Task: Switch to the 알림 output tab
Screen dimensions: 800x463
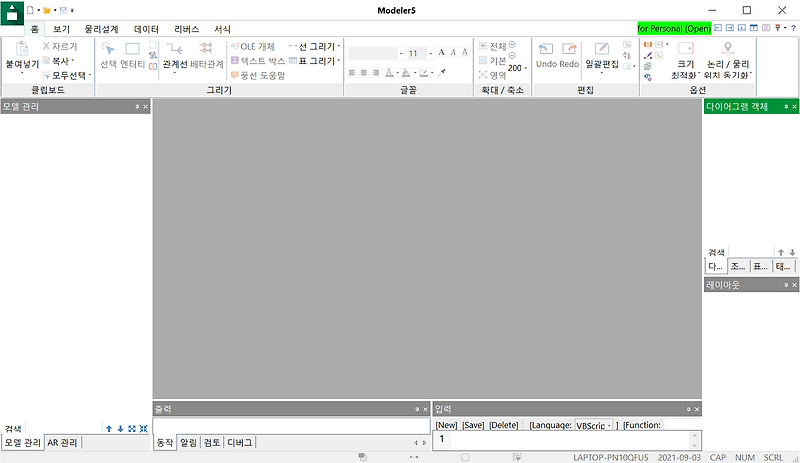Action: [188, 443]
